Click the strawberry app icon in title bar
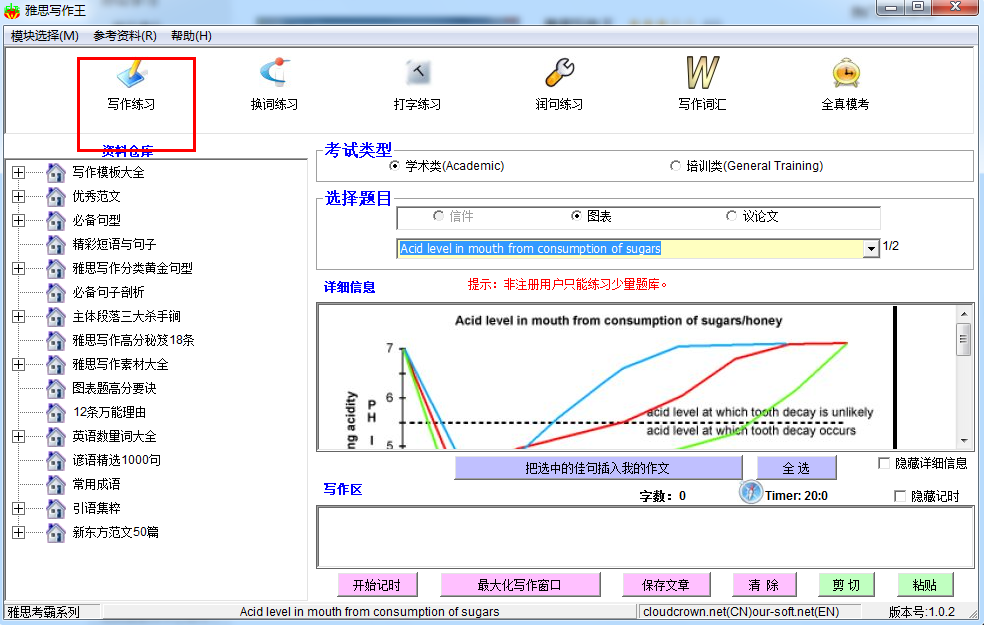This screenshot has height=625, width=984. pos(11,11)
